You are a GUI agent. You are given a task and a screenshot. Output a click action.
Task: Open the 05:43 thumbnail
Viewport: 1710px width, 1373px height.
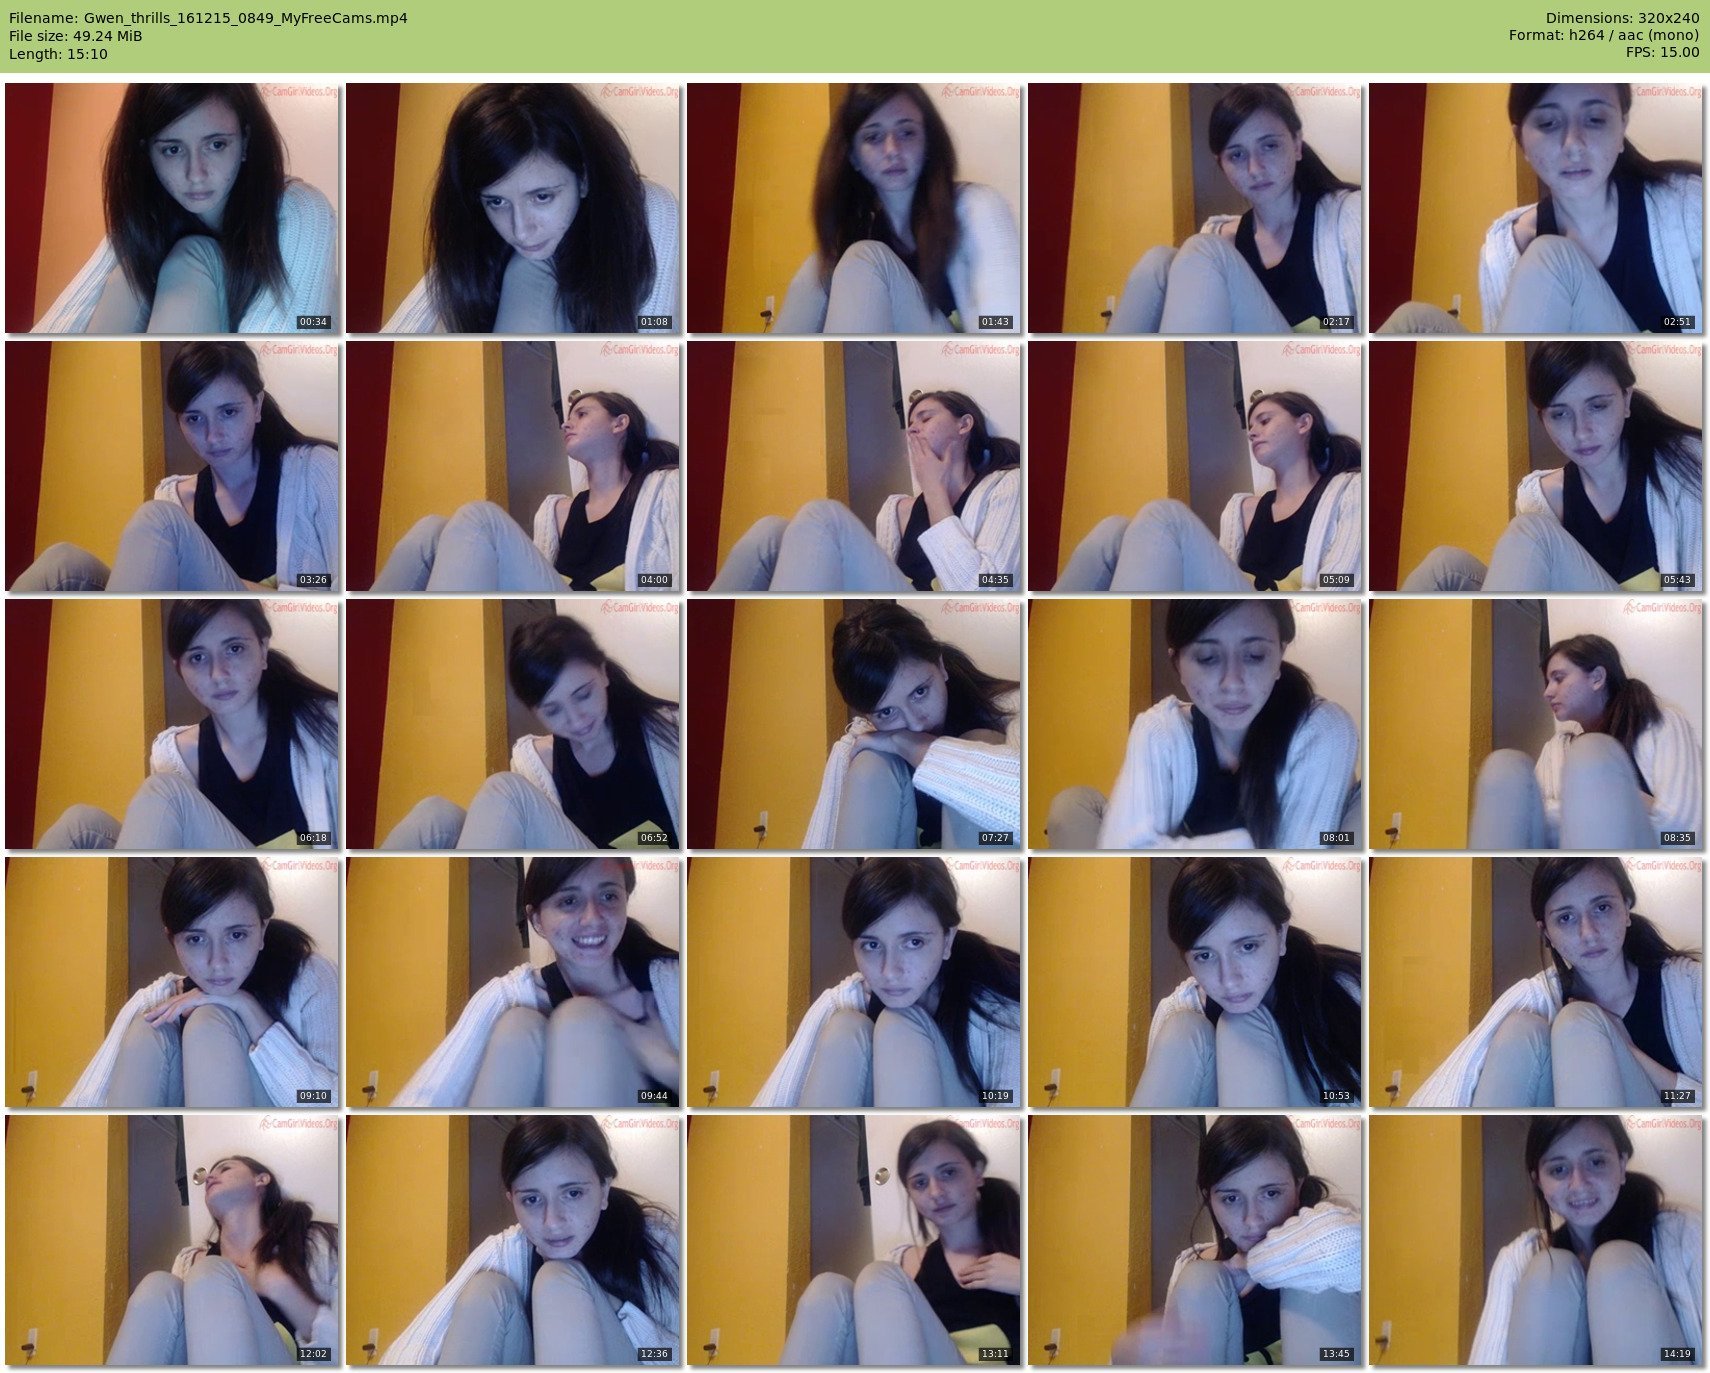1535,466
